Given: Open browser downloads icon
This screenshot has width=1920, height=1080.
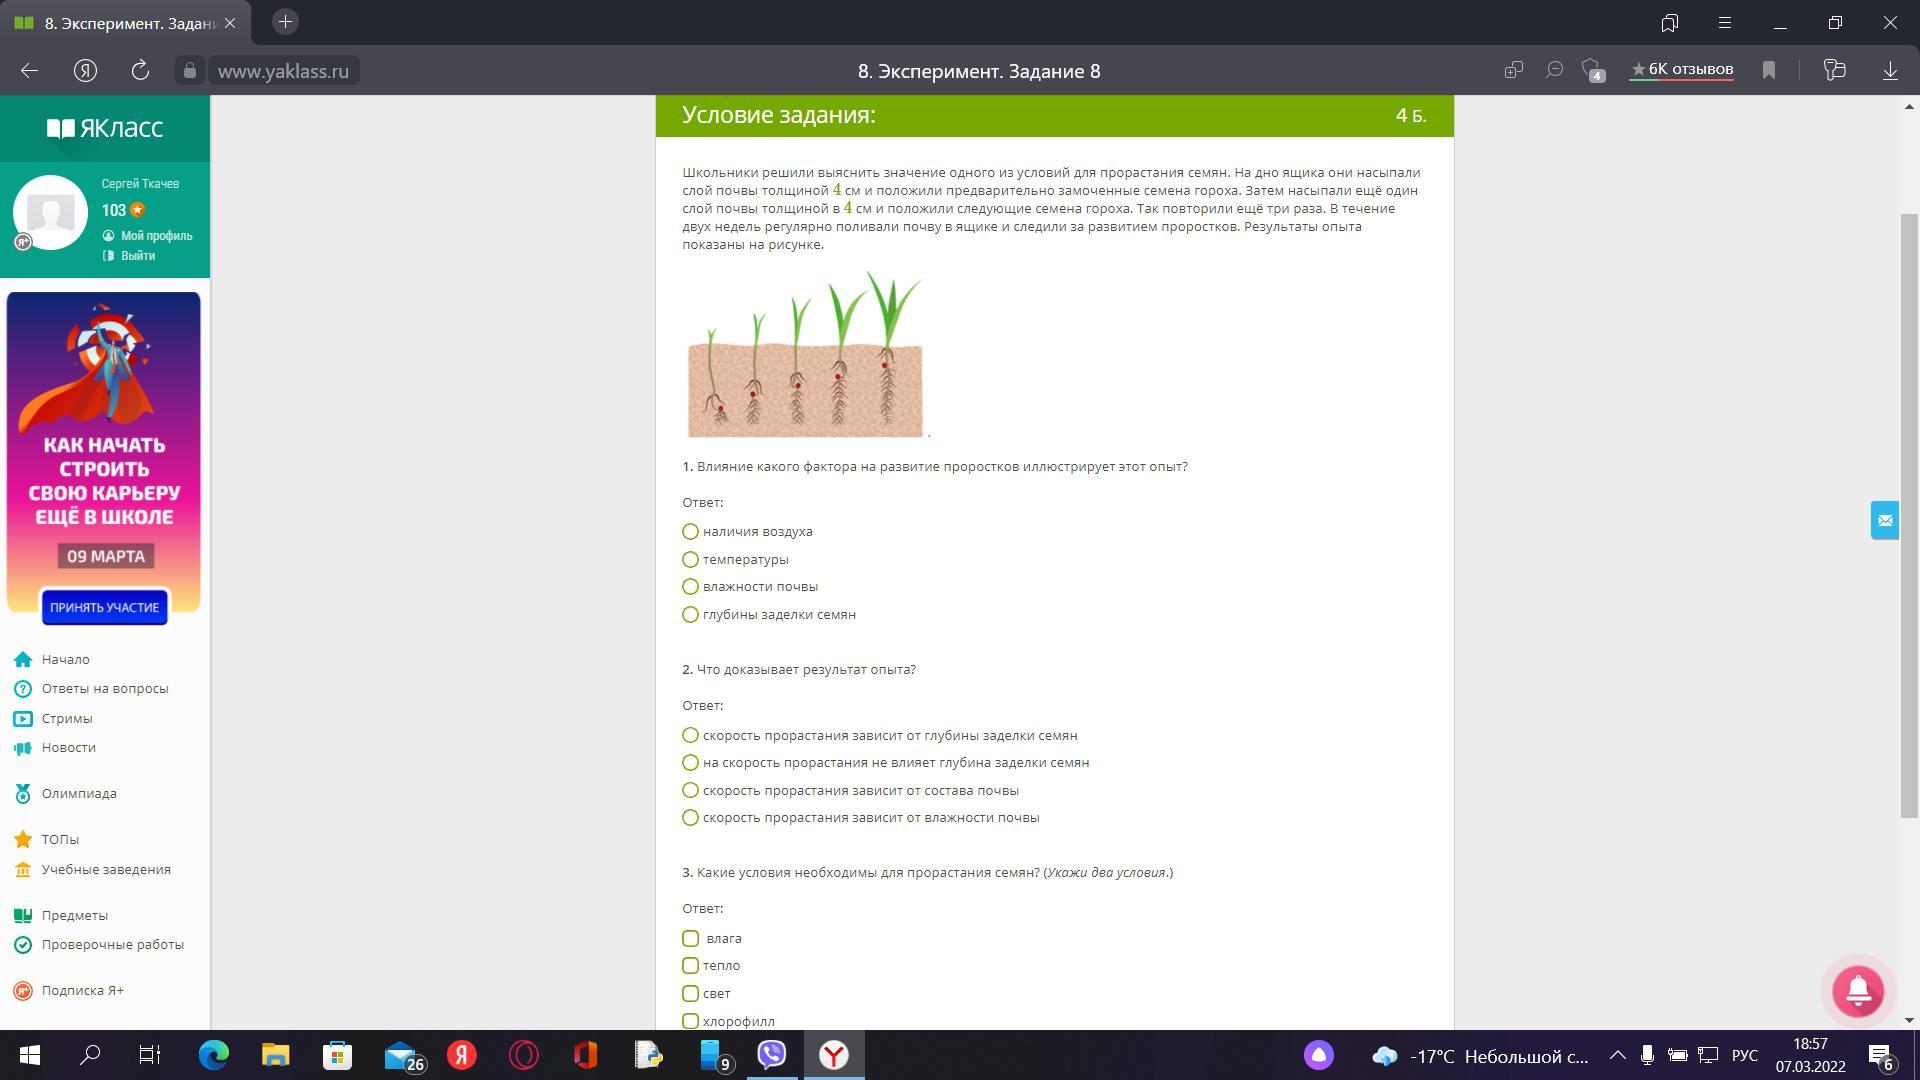Looking at the screenshot, I should (1890, 70).
